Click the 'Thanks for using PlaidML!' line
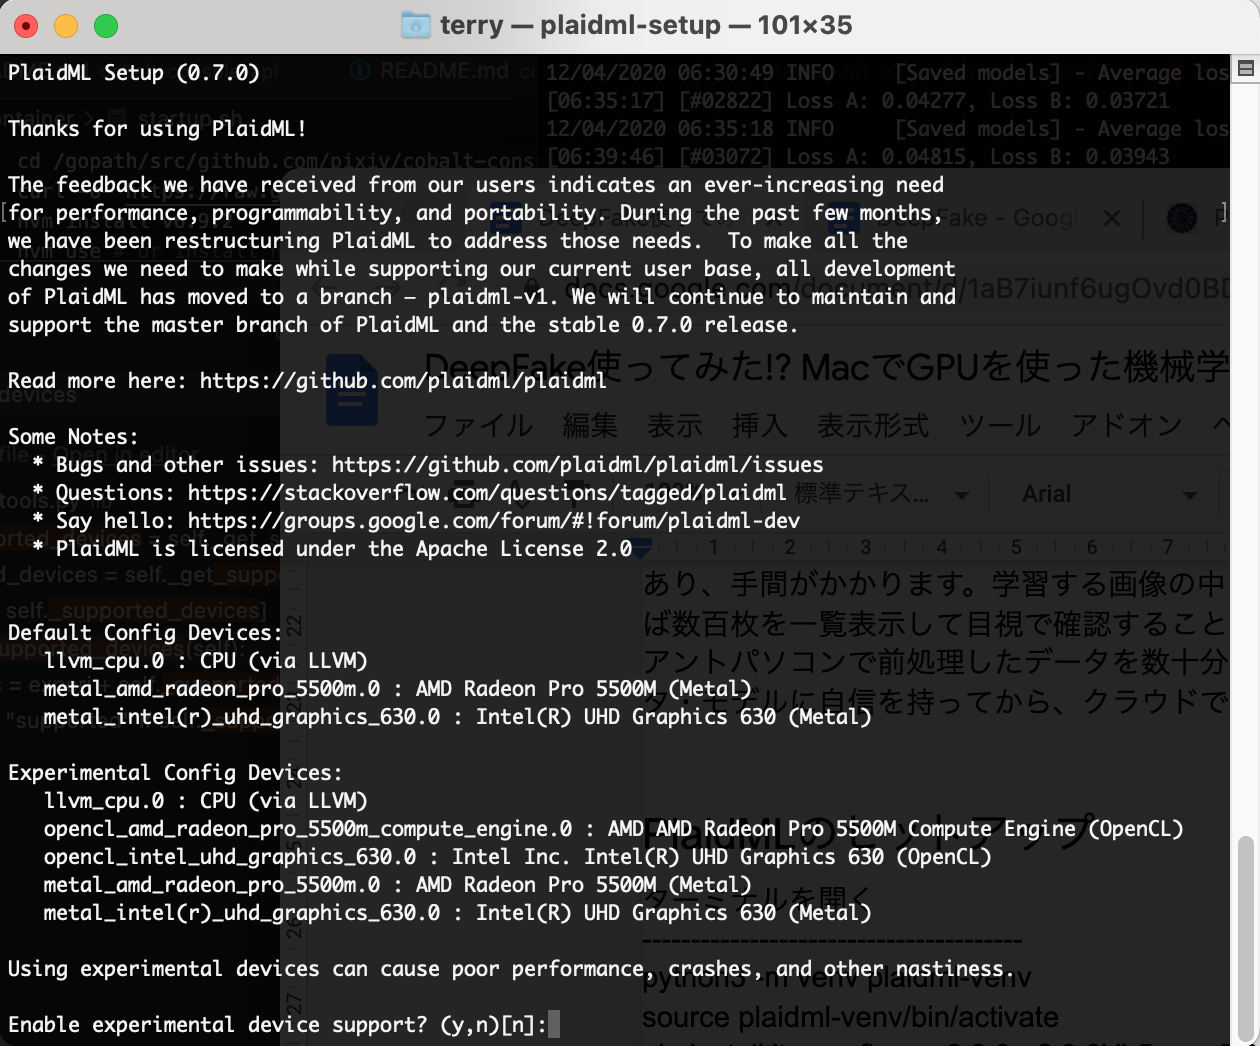Viewport: 1260px width, 1046px height. 157,129
